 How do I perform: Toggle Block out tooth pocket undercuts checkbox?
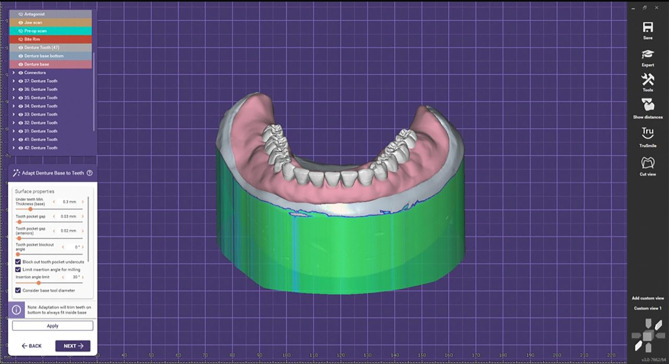pyautogui.click(x=18, y=262)
